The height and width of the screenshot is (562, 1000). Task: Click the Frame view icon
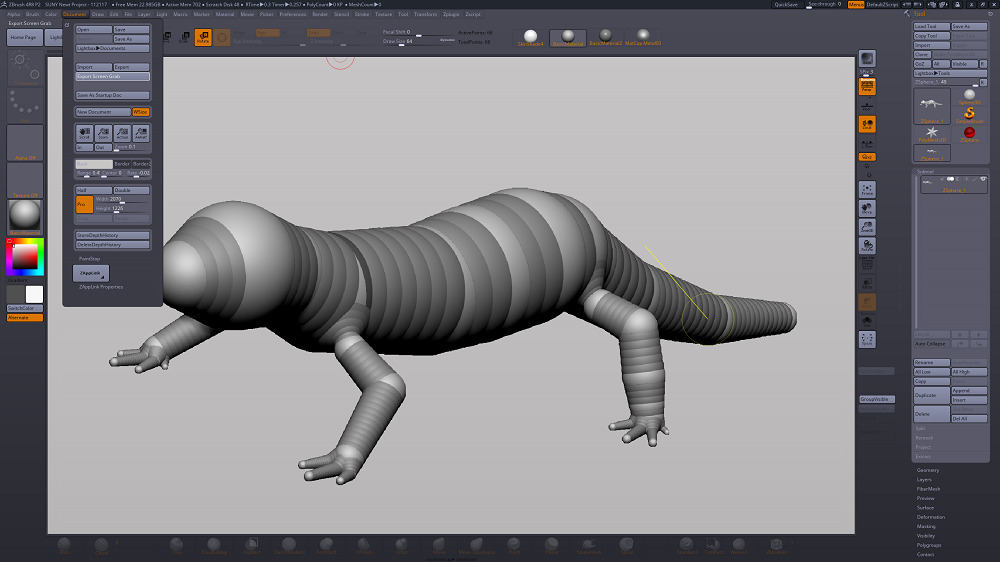pyautogui.click(x=867, y=189)
